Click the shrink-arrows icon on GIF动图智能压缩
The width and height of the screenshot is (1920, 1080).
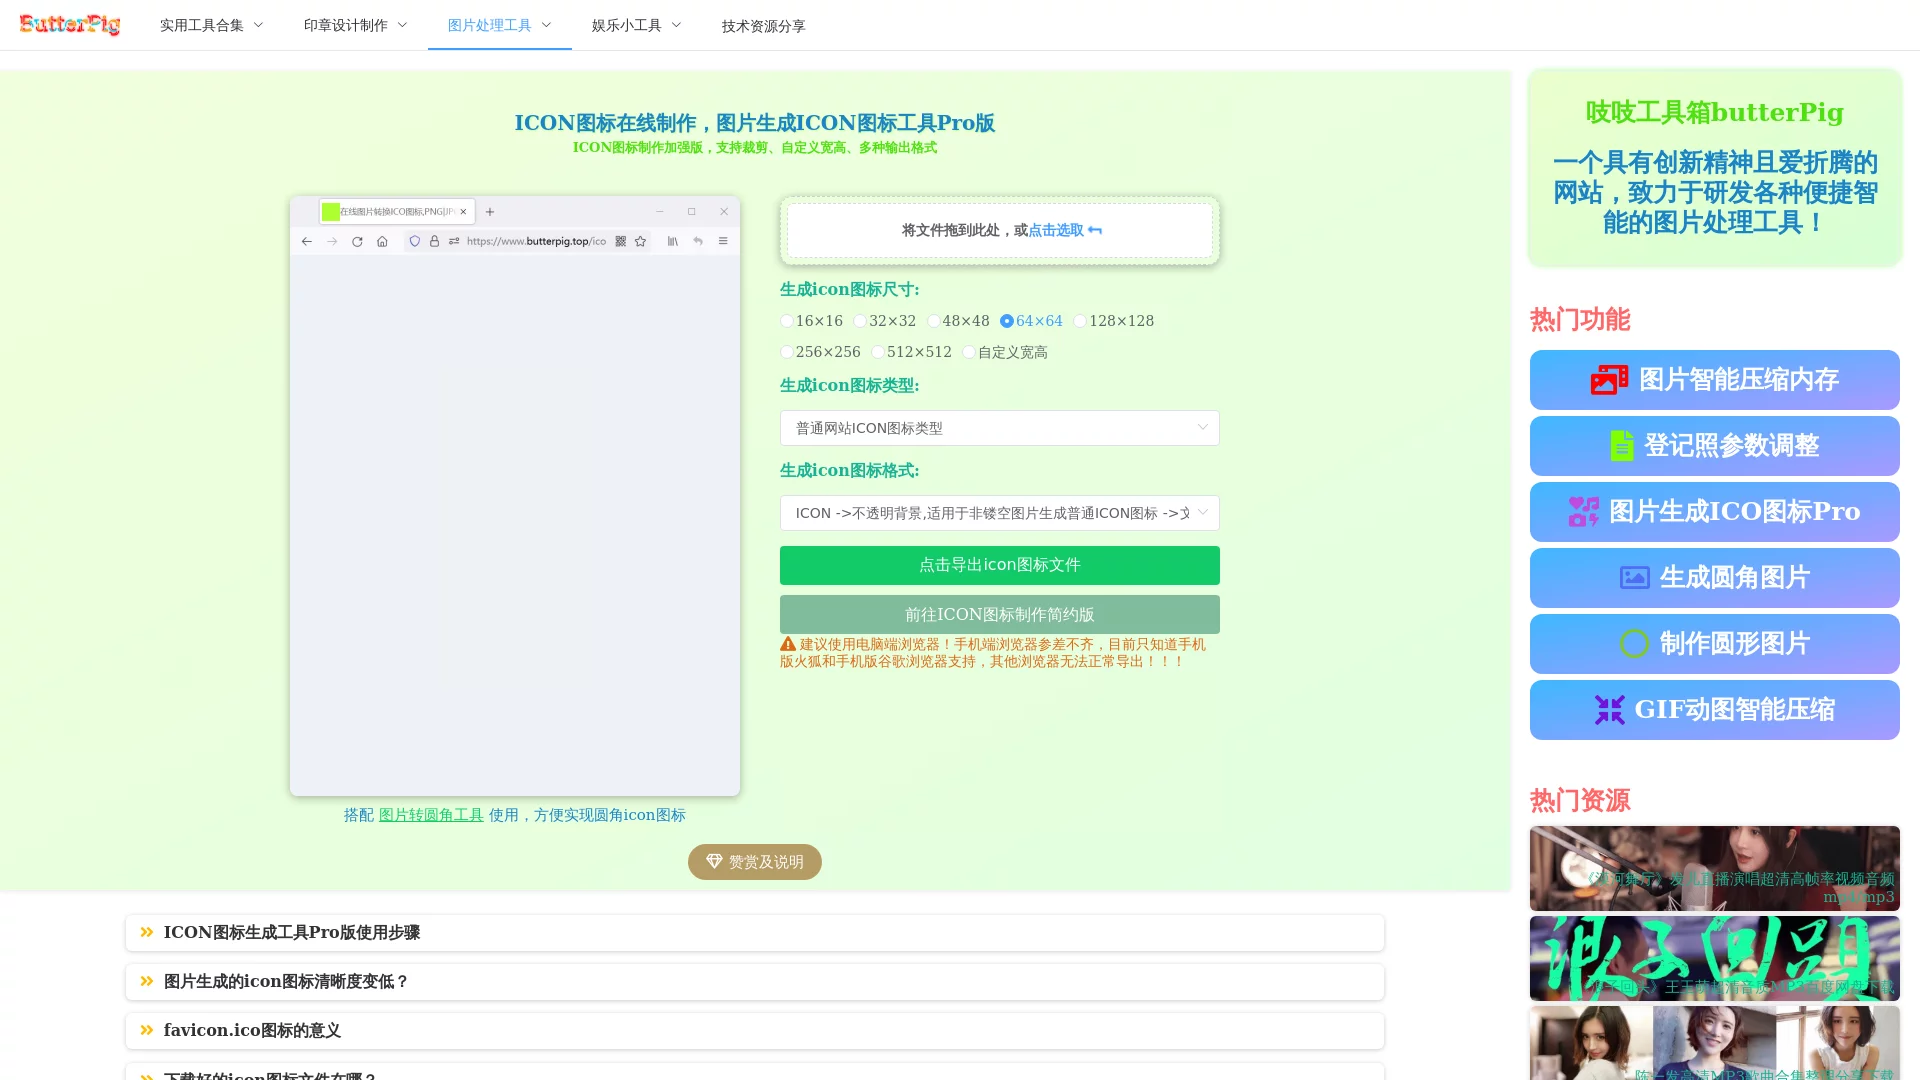tap(1610, 709)
